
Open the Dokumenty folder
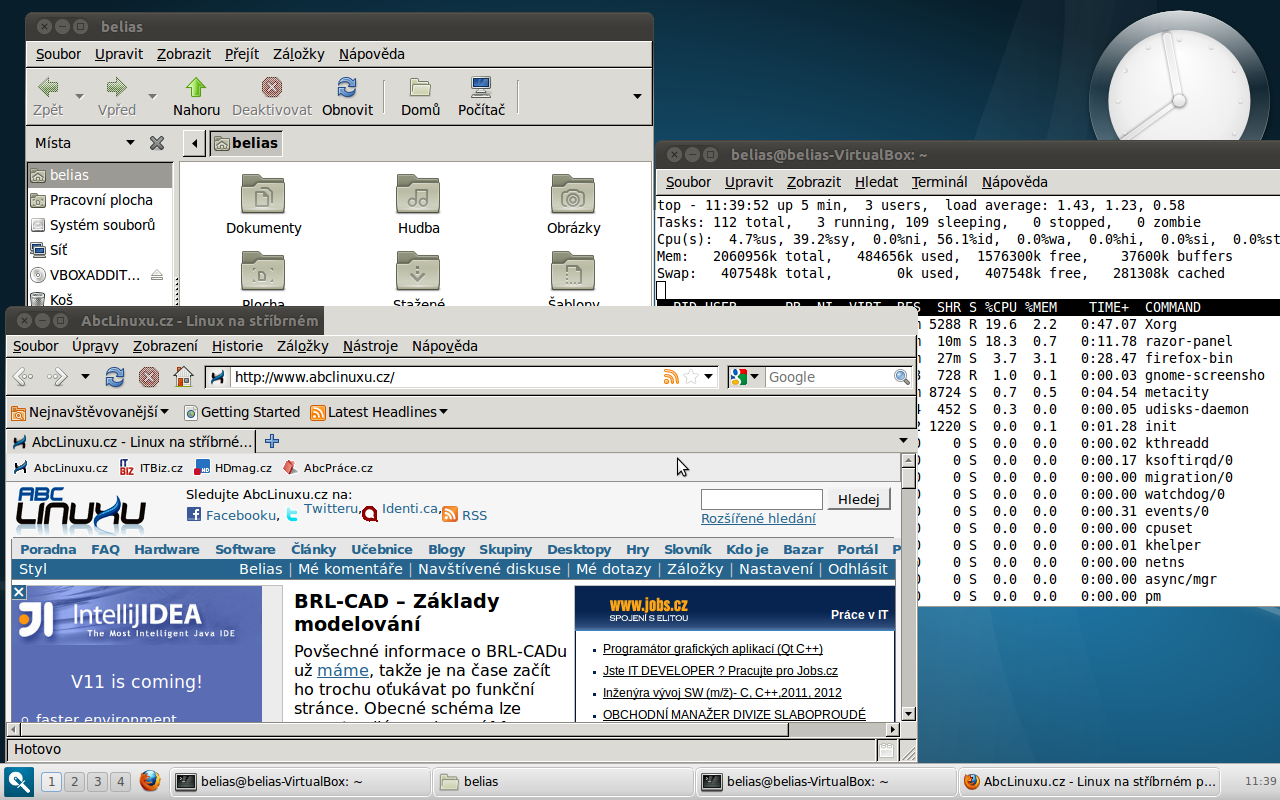pyautogui.click(x=263, y=205)
